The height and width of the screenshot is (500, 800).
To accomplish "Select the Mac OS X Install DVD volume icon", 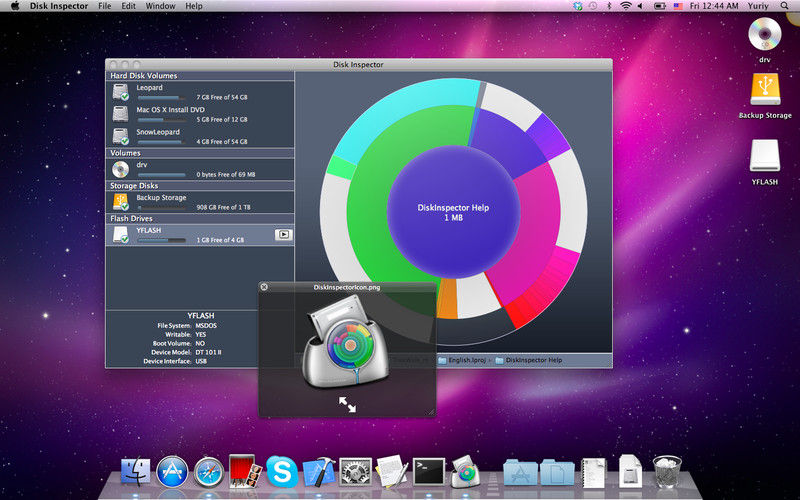I will click(120, 114).
